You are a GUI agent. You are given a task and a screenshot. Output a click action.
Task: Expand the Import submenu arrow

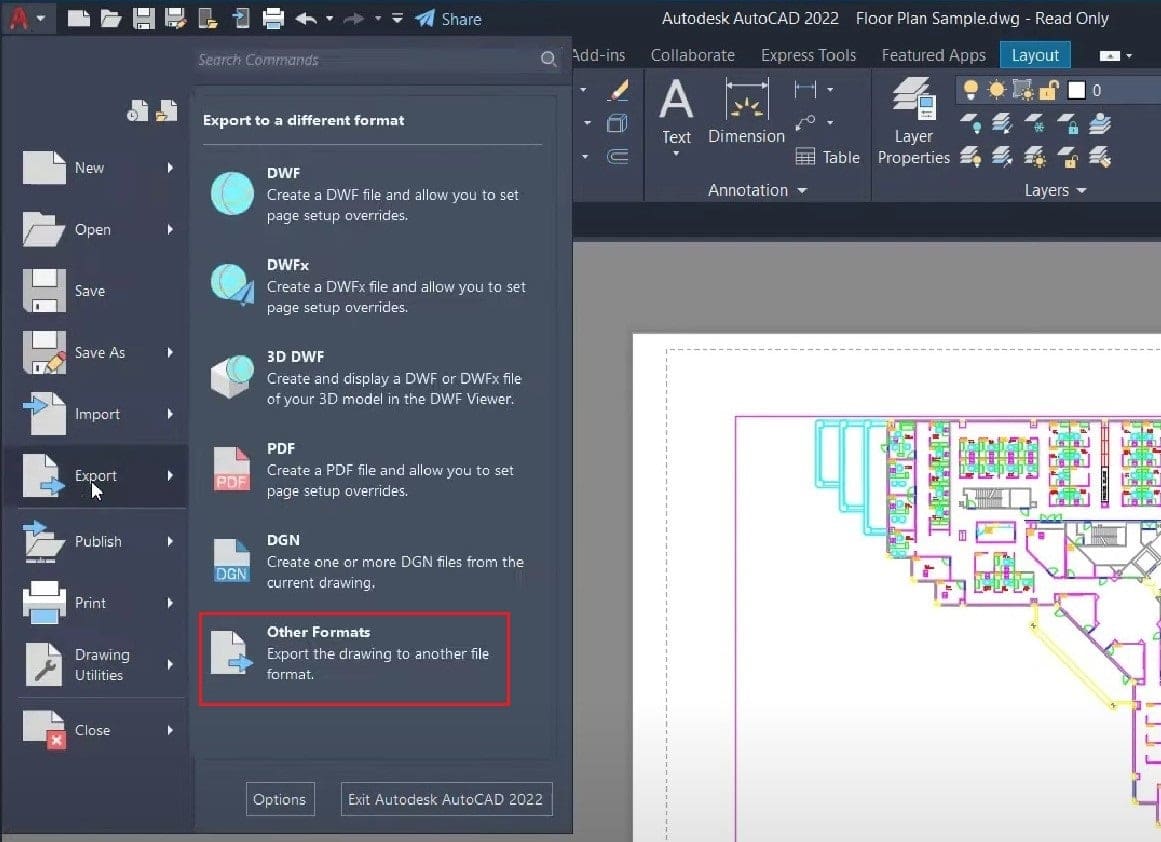click(x=170, y=414)
